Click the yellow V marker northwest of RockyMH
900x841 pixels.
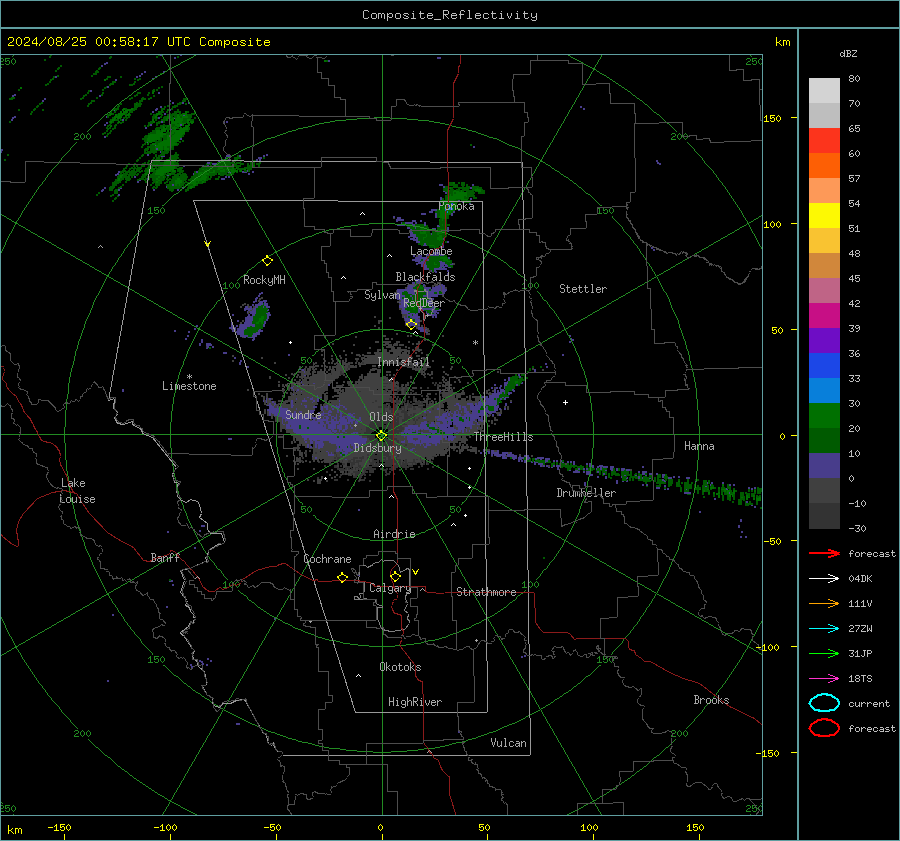[208, 244]
